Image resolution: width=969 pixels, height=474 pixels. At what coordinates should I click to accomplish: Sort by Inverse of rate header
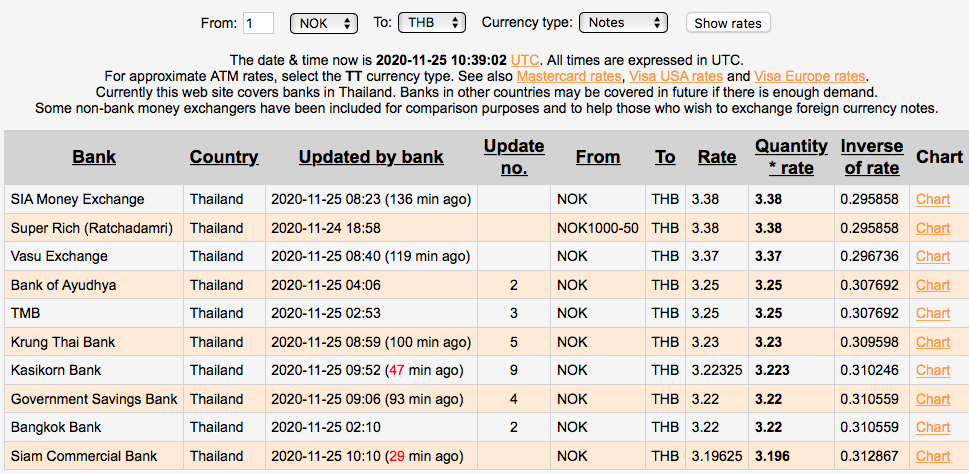click(871, 157)
